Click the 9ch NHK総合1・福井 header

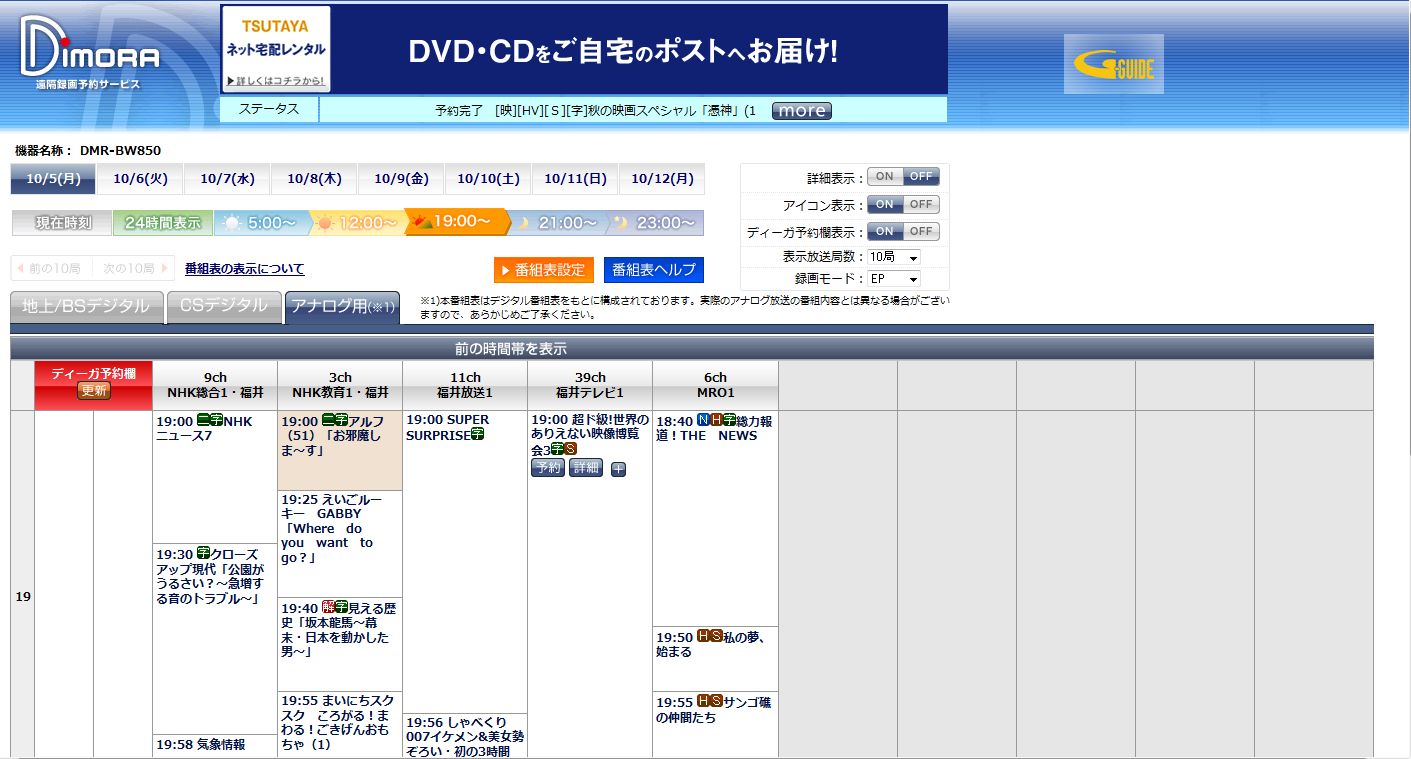(x=215, y=385)
